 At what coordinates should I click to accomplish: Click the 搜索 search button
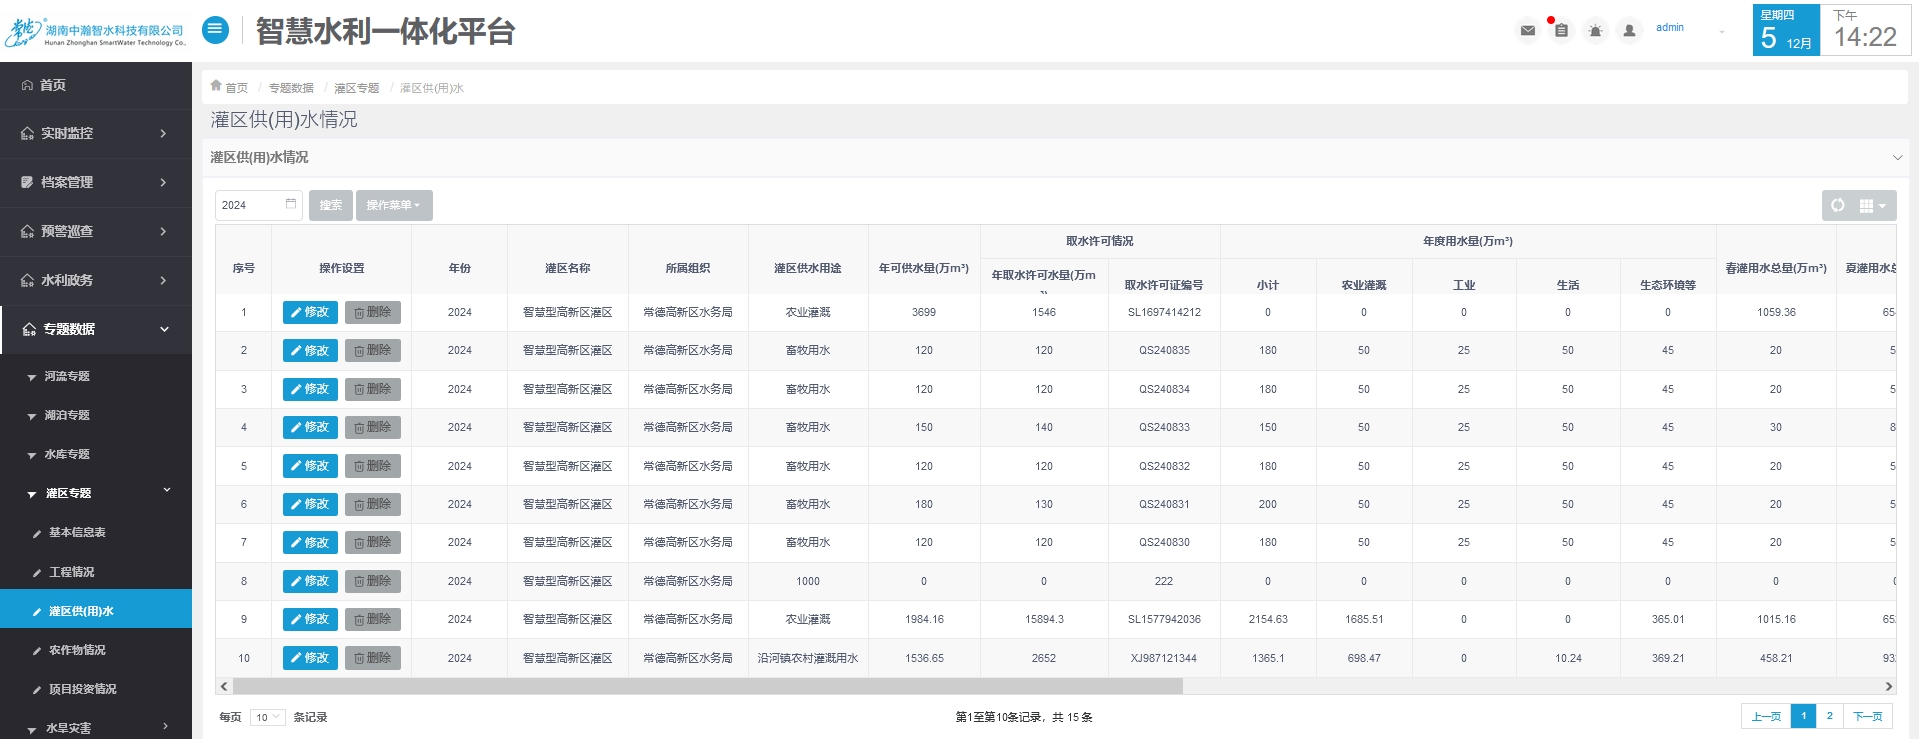click(x=330, y=205)
